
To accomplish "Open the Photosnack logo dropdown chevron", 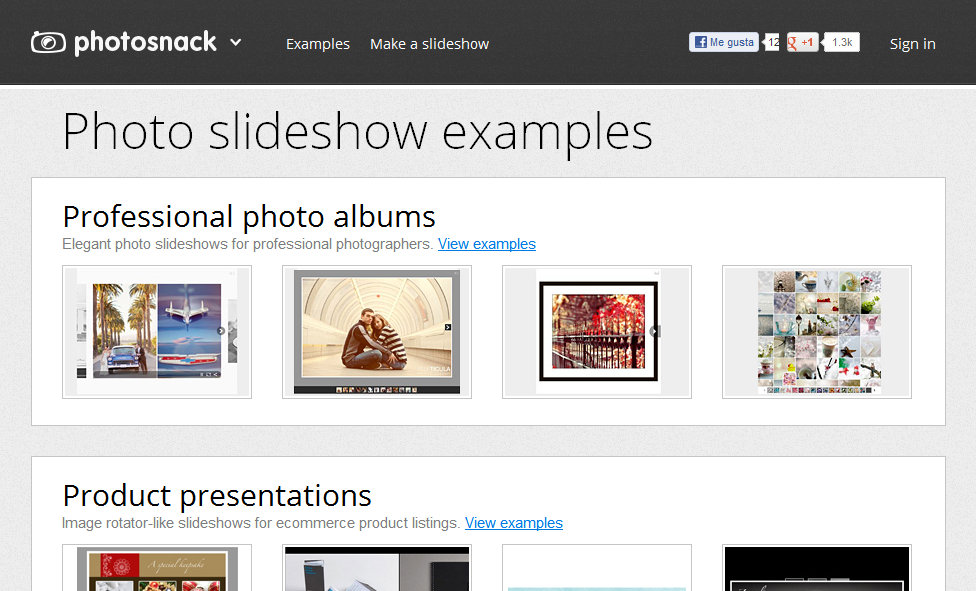I will pyautogui.click(x=234, y=44).
